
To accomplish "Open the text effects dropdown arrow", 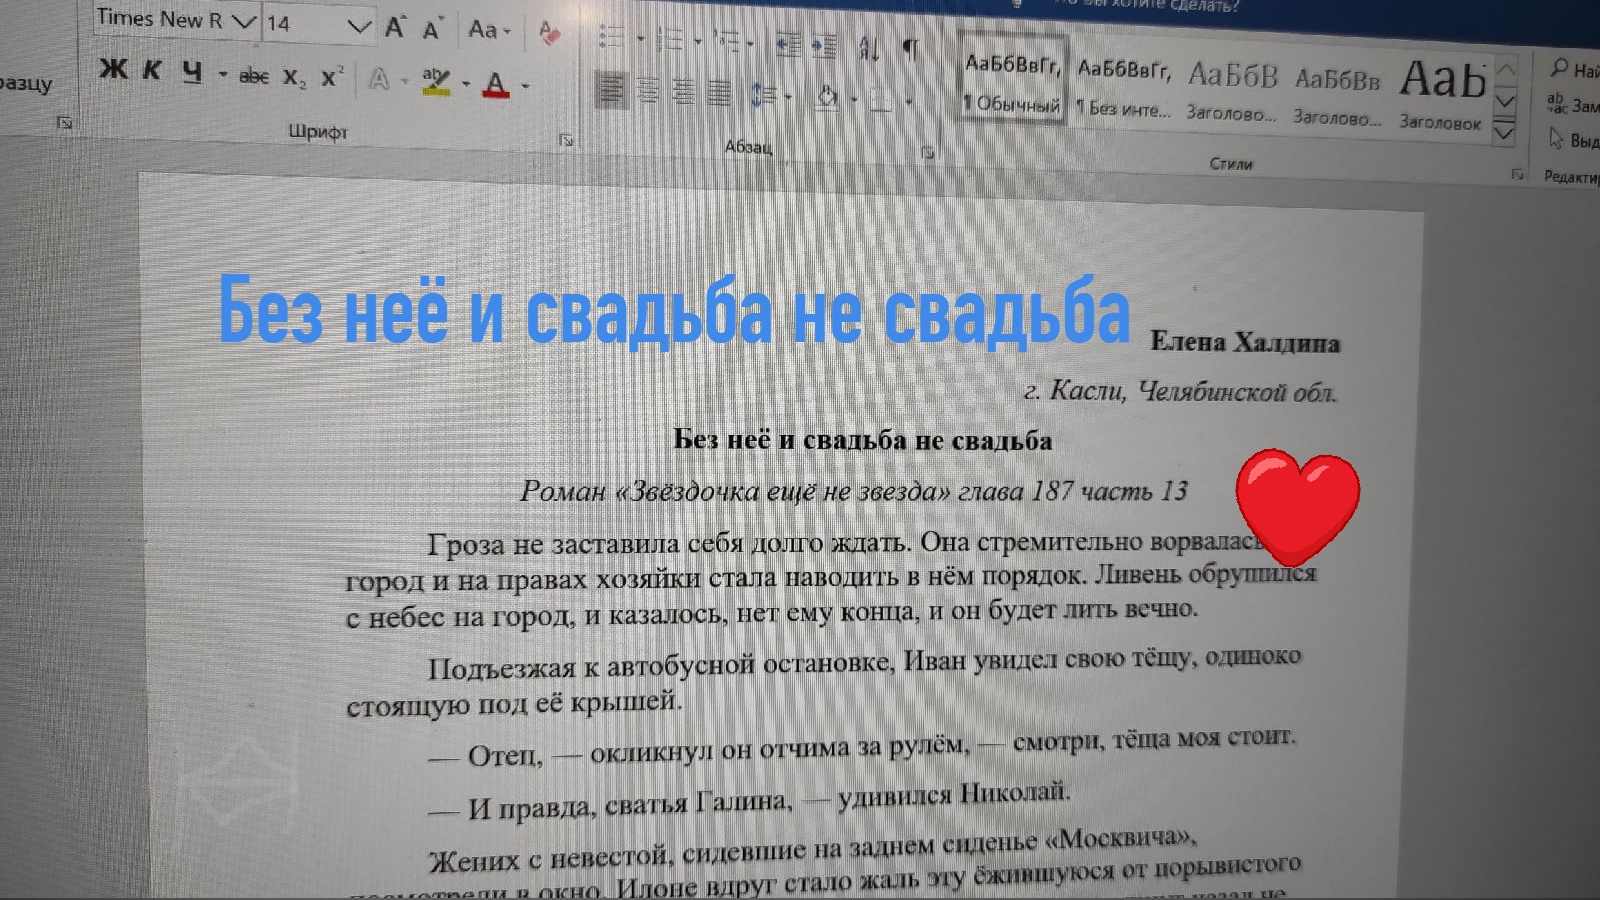I will pos(405,81).
